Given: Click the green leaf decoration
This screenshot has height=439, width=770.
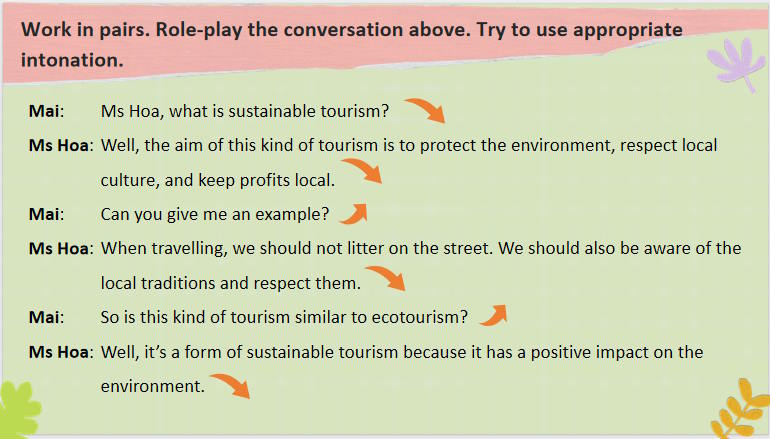Looking at the screenshot, I should (20, 410).
